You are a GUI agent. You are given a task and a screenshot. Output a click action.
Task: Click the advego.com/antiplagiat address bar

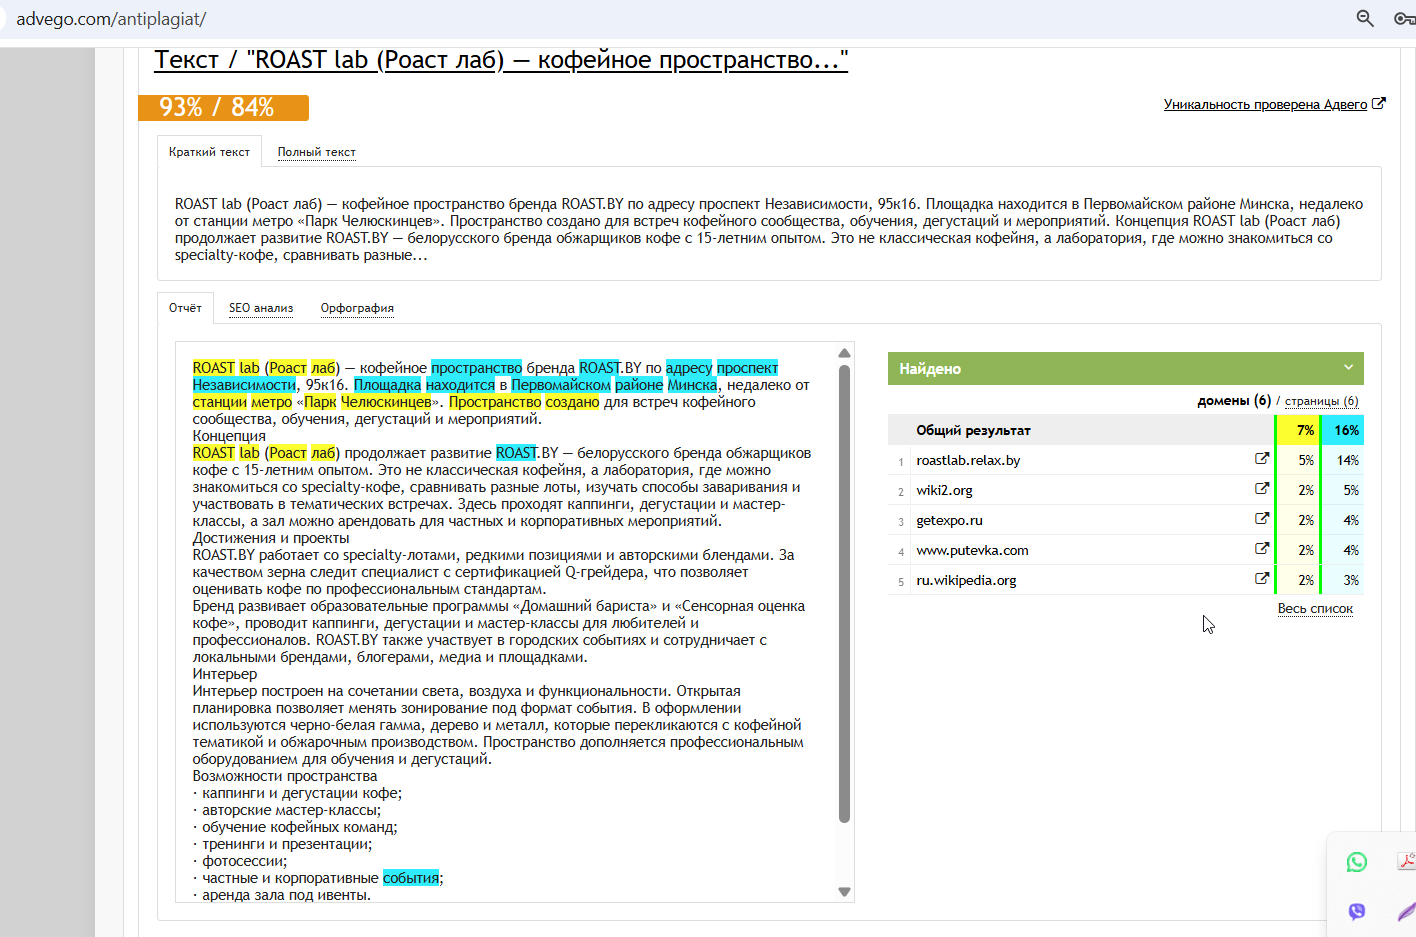coord(111,19)
